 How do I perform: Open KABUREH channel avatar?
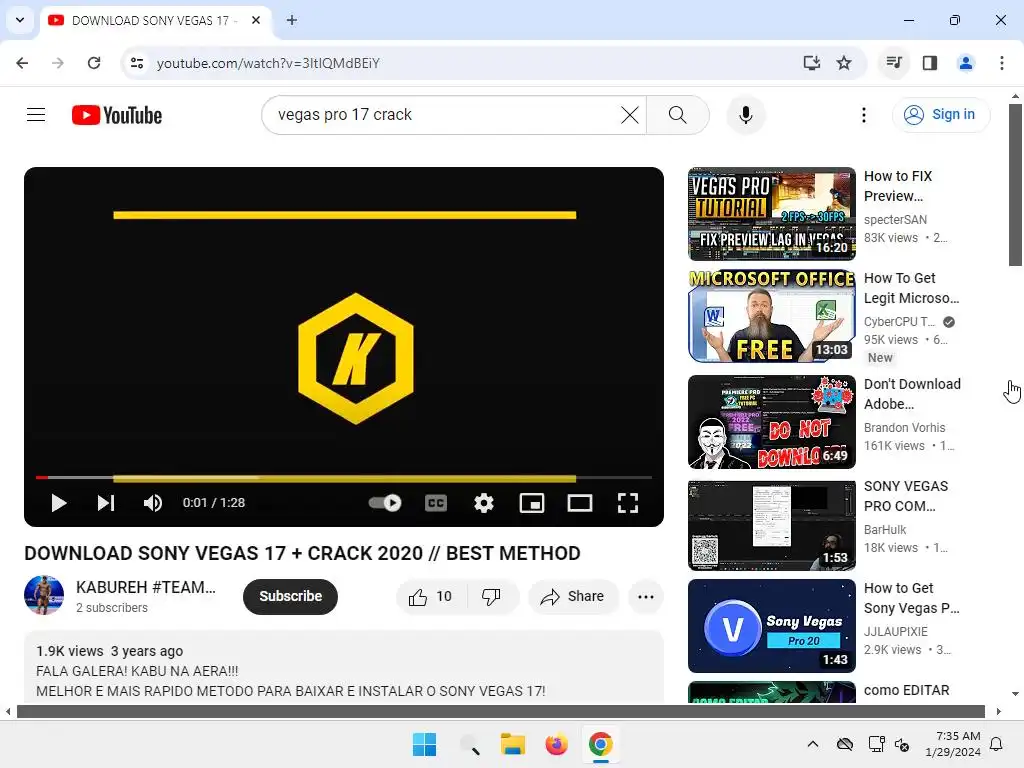click(44, 595)
